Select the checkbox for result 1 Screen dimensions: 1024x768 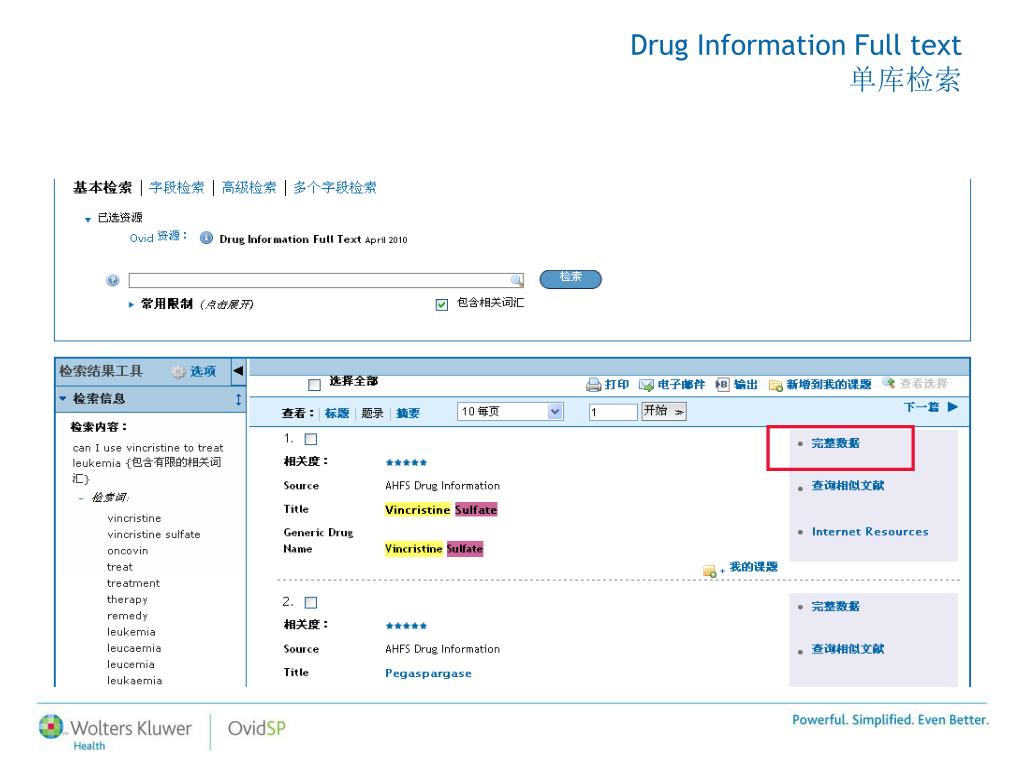[311, 439]
